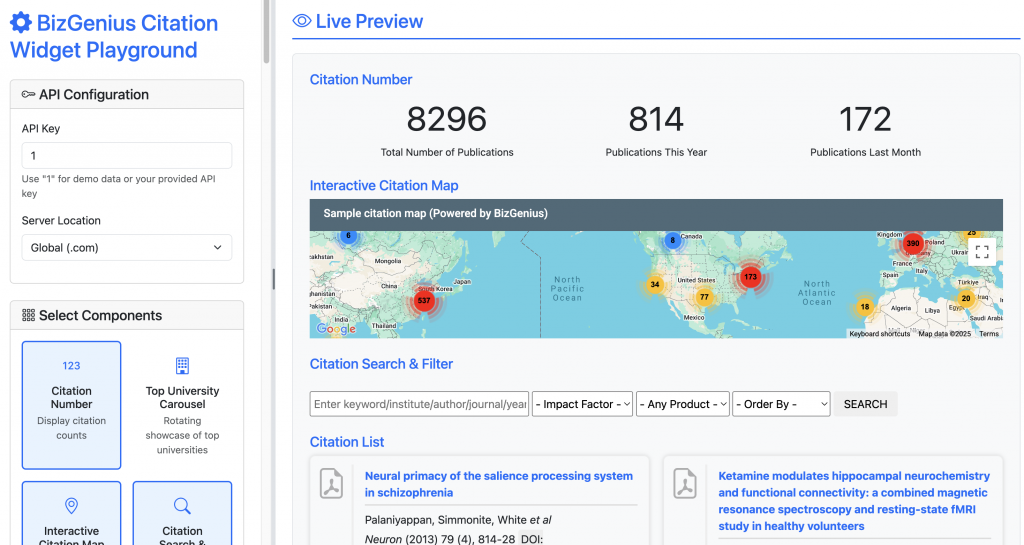Click the left sidebar vertical scrollbar
Image resolution: width=1024 pixels, height=545 pixels.
click(266, 31)
